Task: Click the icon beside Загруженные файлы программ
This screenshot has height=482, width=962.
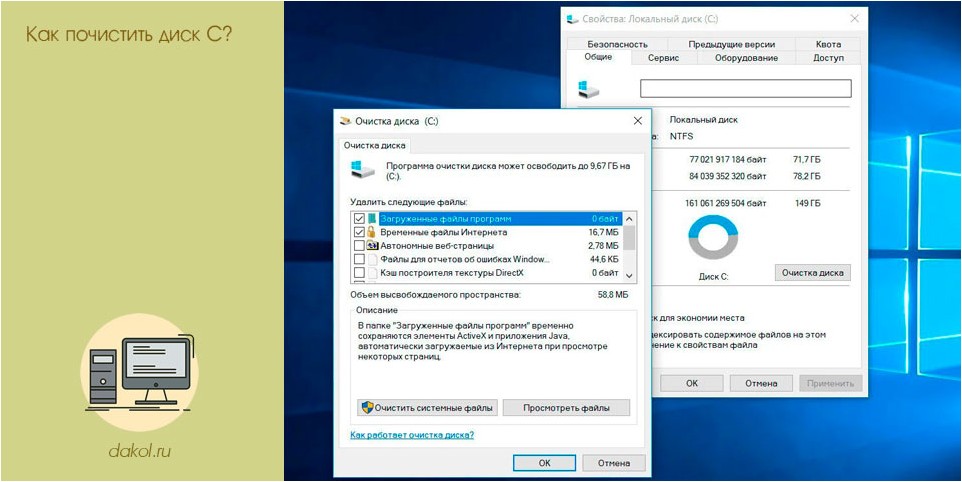Action: click(x=371, y=219)
